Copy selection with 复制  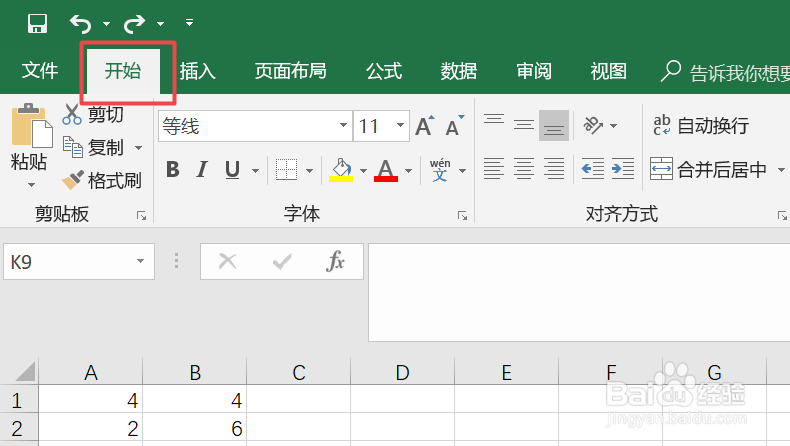(x=93, y=148)
